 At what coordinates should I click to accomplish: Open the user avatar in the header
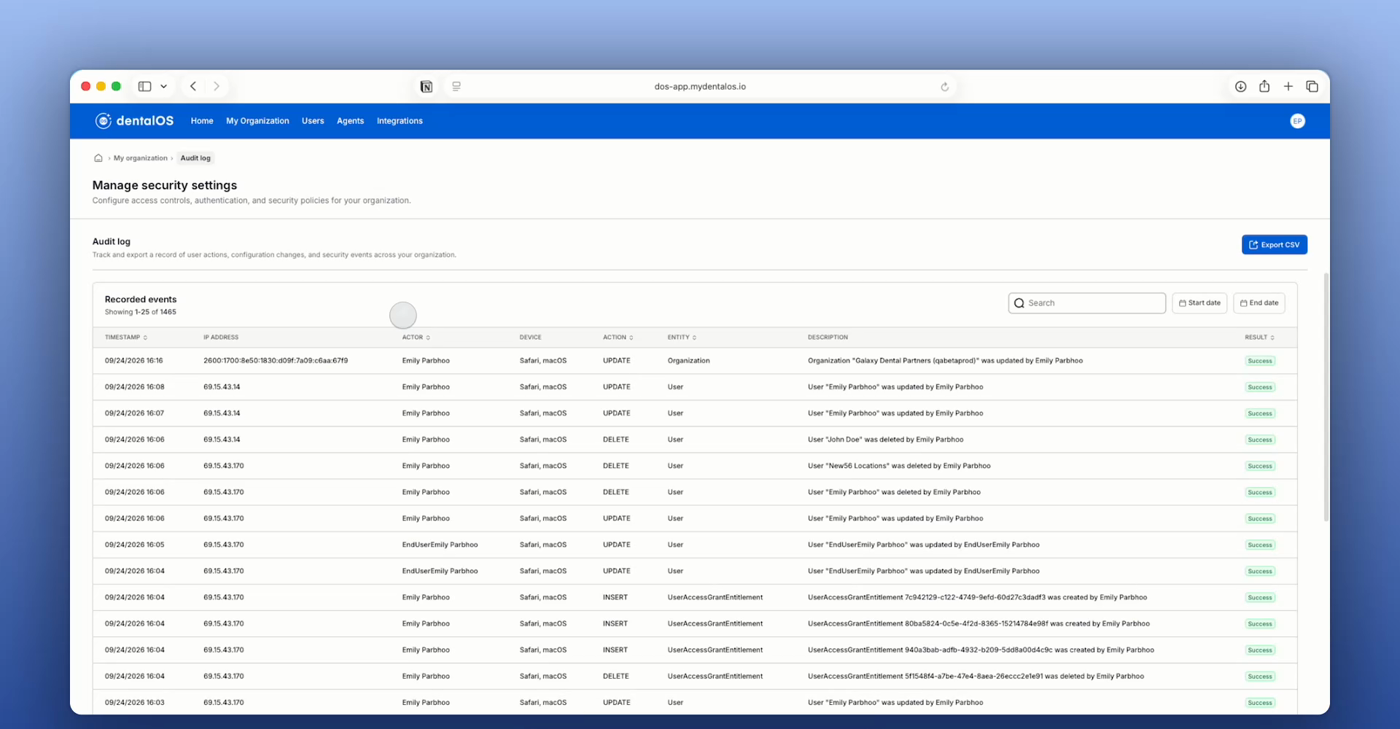[x=1297, y=121]
